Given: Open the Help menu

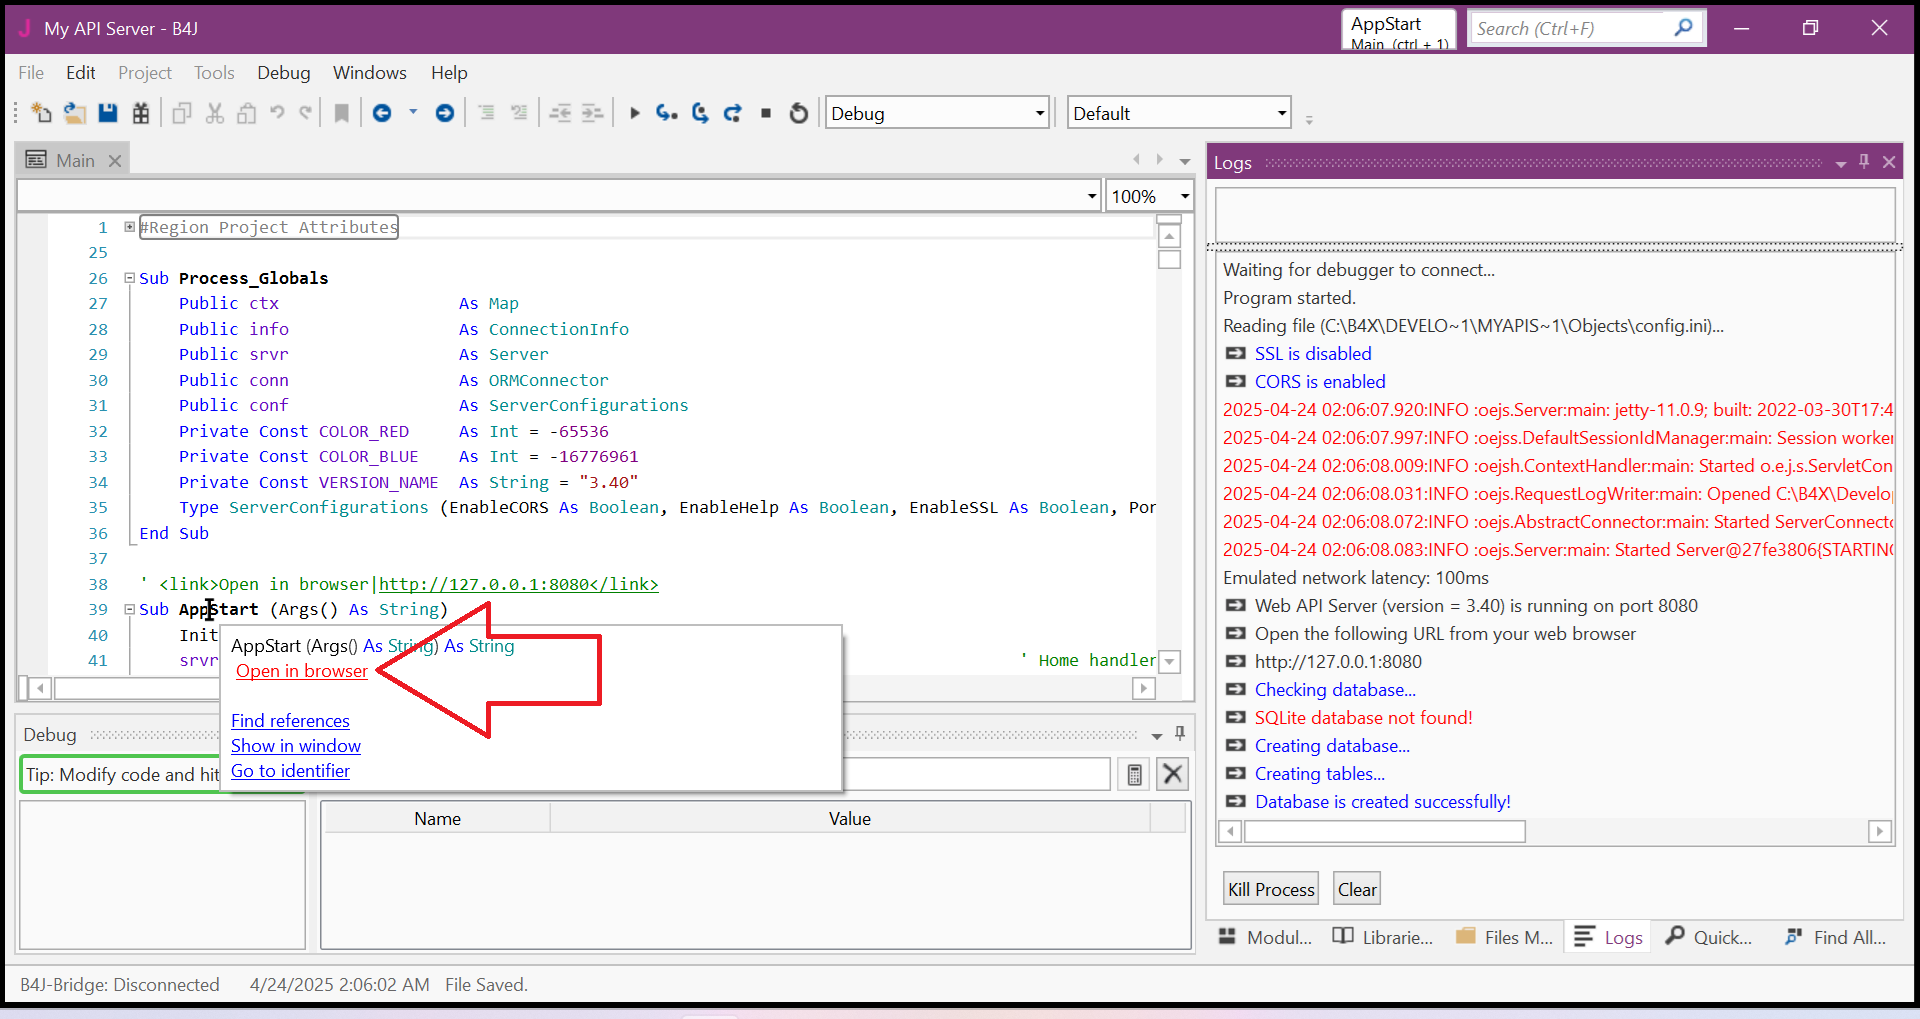Looking at the screenshot, I should (449, 73).
